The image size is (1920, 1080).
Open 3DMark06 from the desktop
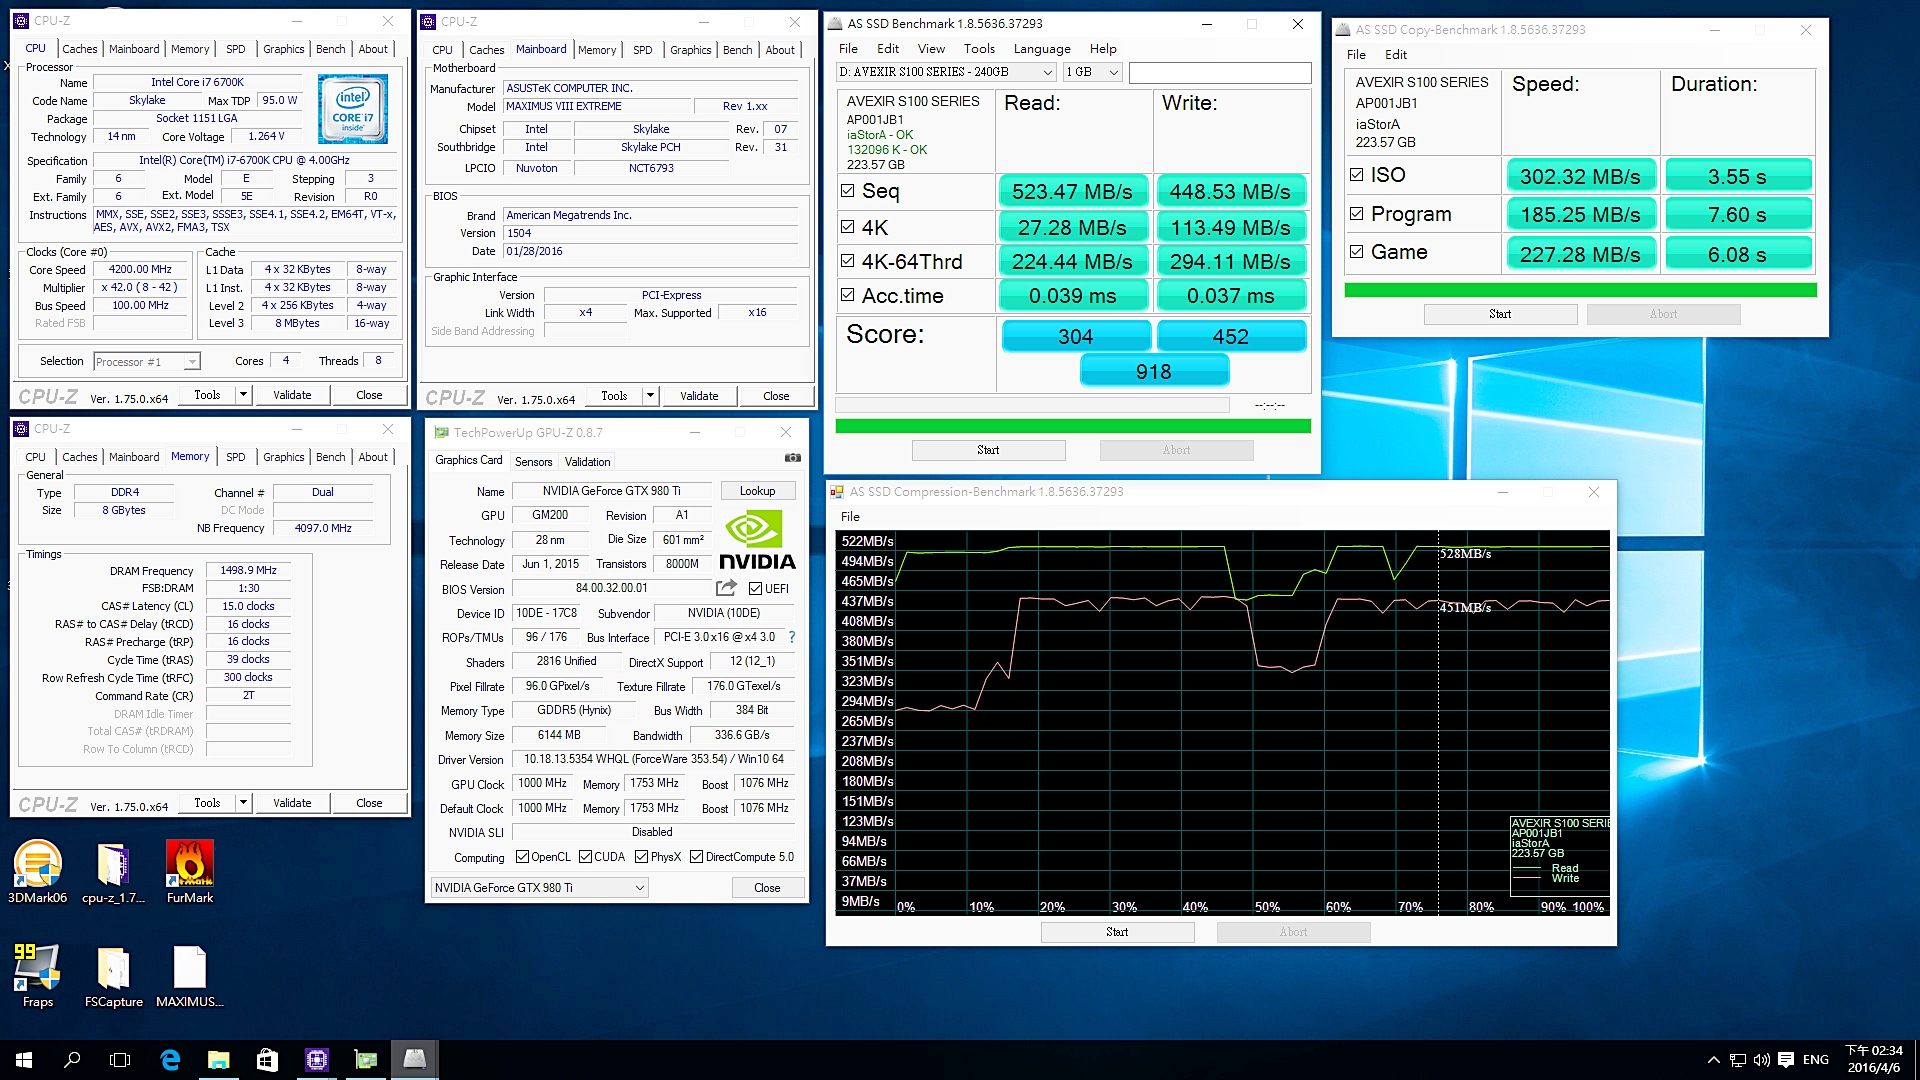pos(37,868)
